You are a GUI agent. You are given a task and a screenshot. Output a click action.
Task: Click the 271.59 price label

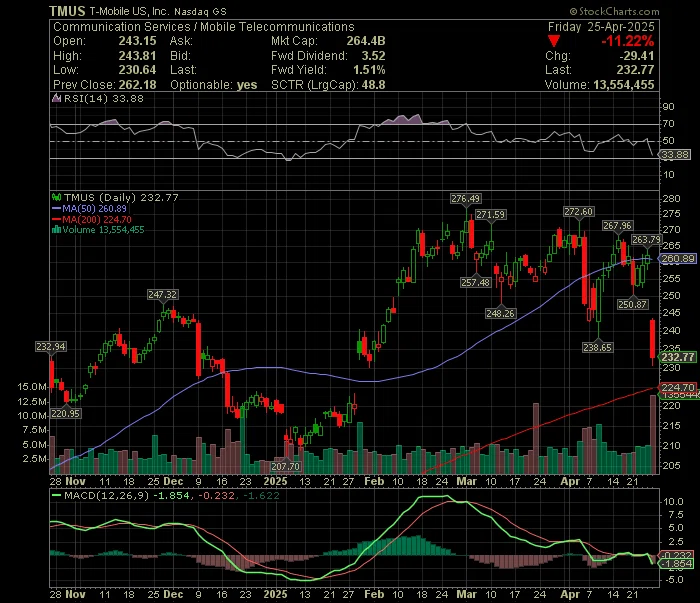pos(490,215)
